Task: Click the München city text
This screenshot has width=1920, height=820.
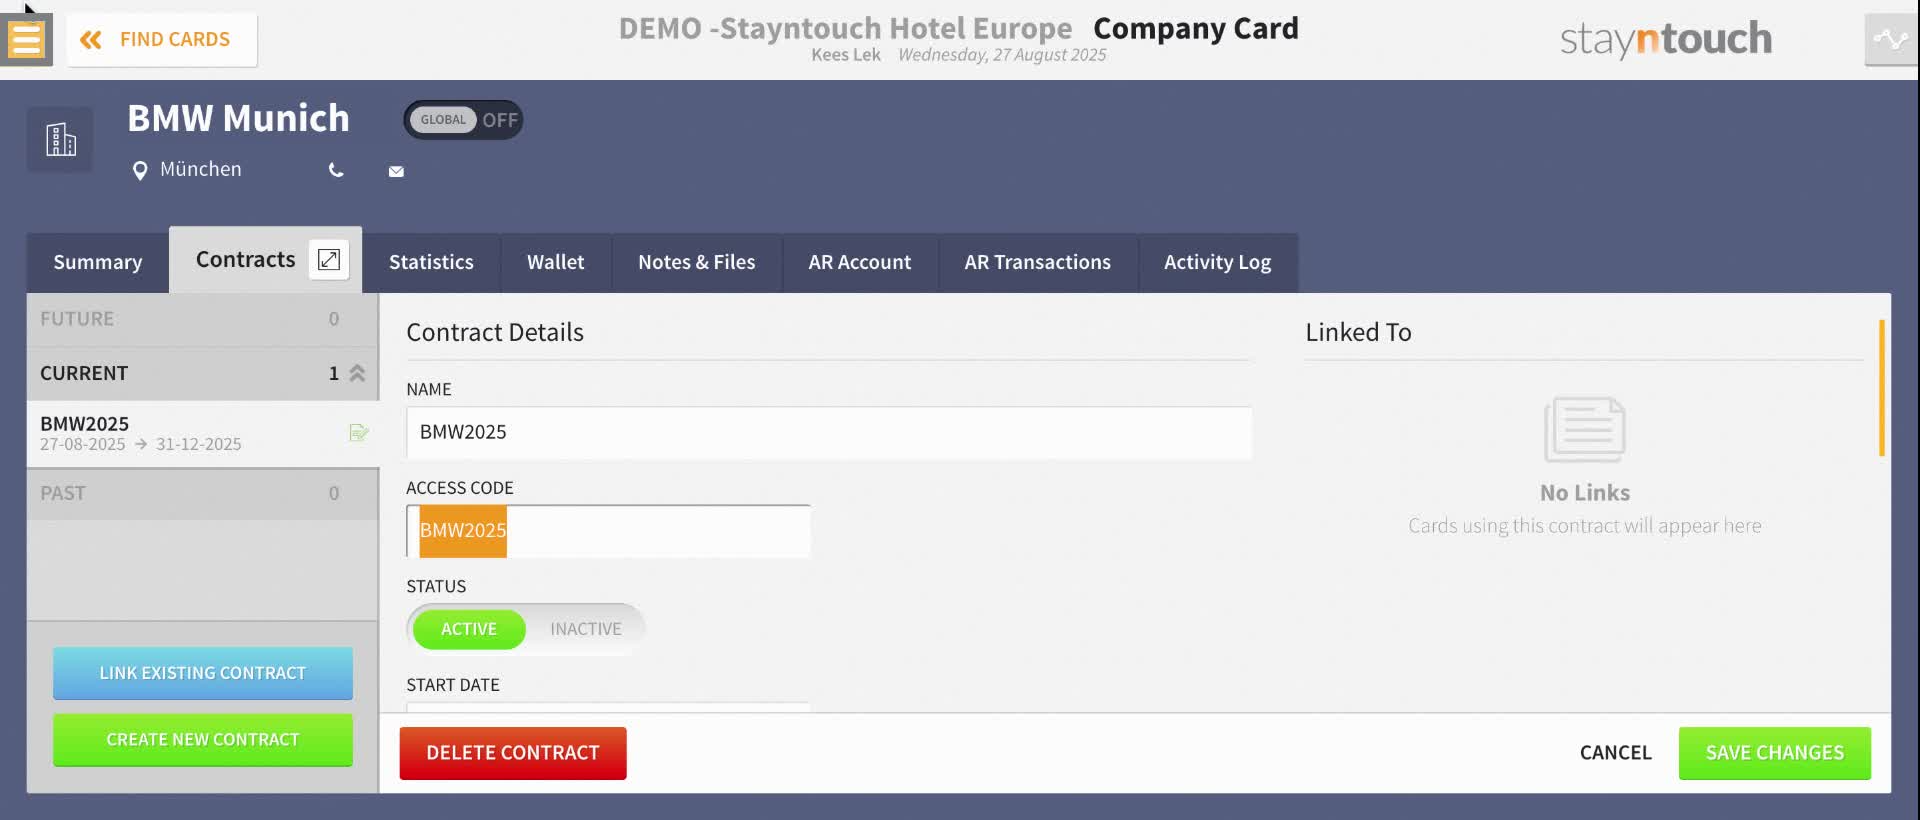Action: click(x=201, y=169)
